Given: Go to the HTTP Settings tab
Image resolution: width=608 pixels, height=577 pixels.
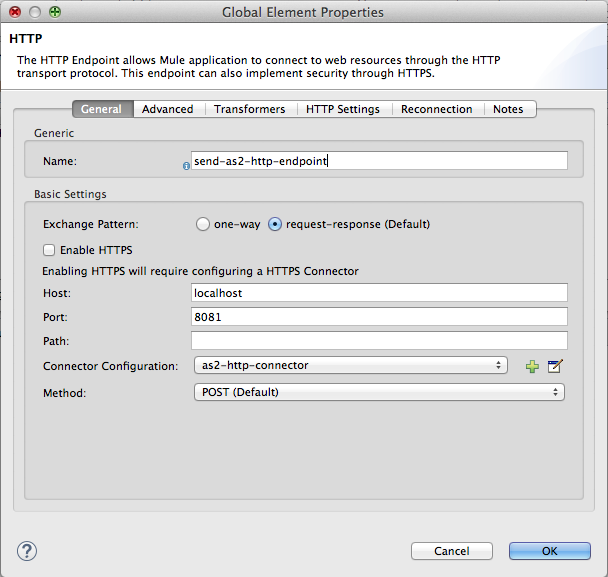Looking at the screenshot, I should (x=342, y=109).
